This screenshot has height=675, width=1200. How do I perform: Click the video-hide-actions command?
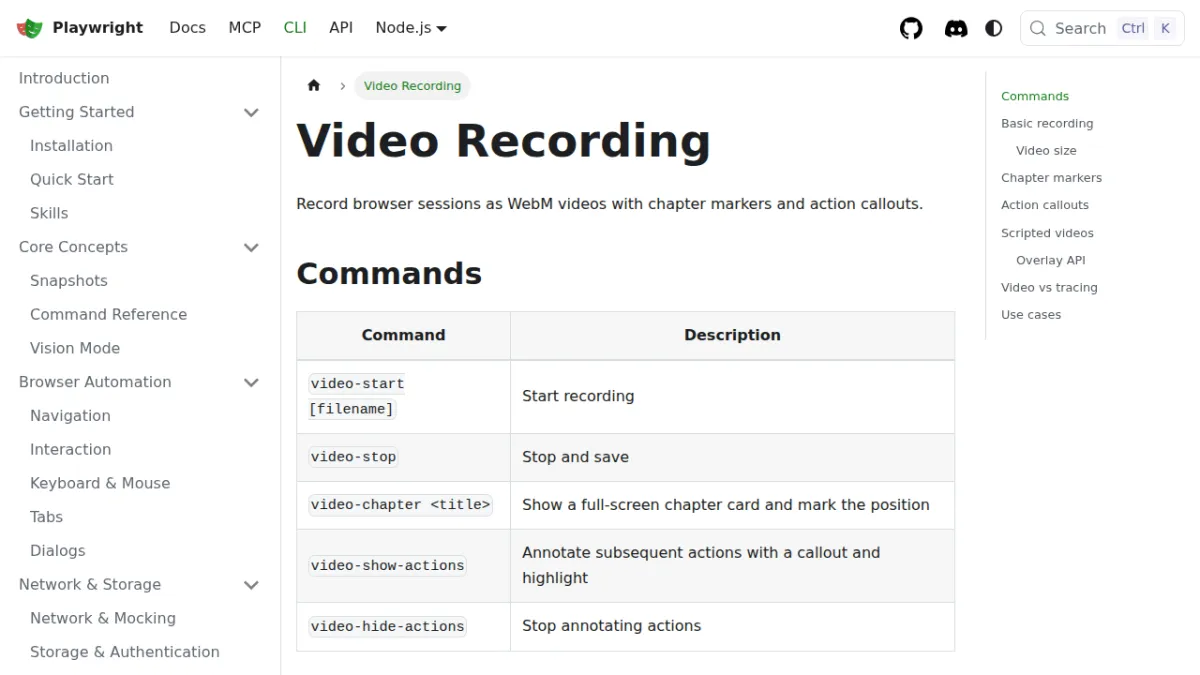click(388, 627)
